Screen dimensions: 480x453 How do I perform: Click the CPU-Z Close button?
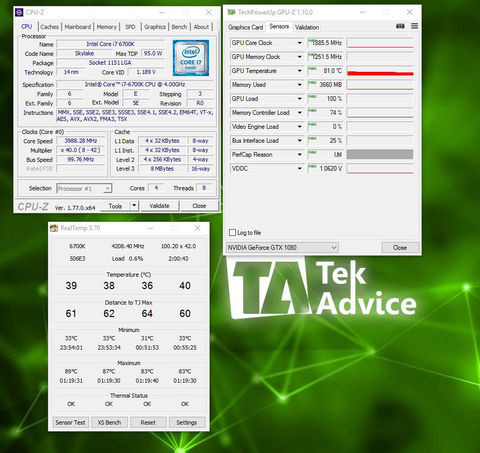coord(199,206)
